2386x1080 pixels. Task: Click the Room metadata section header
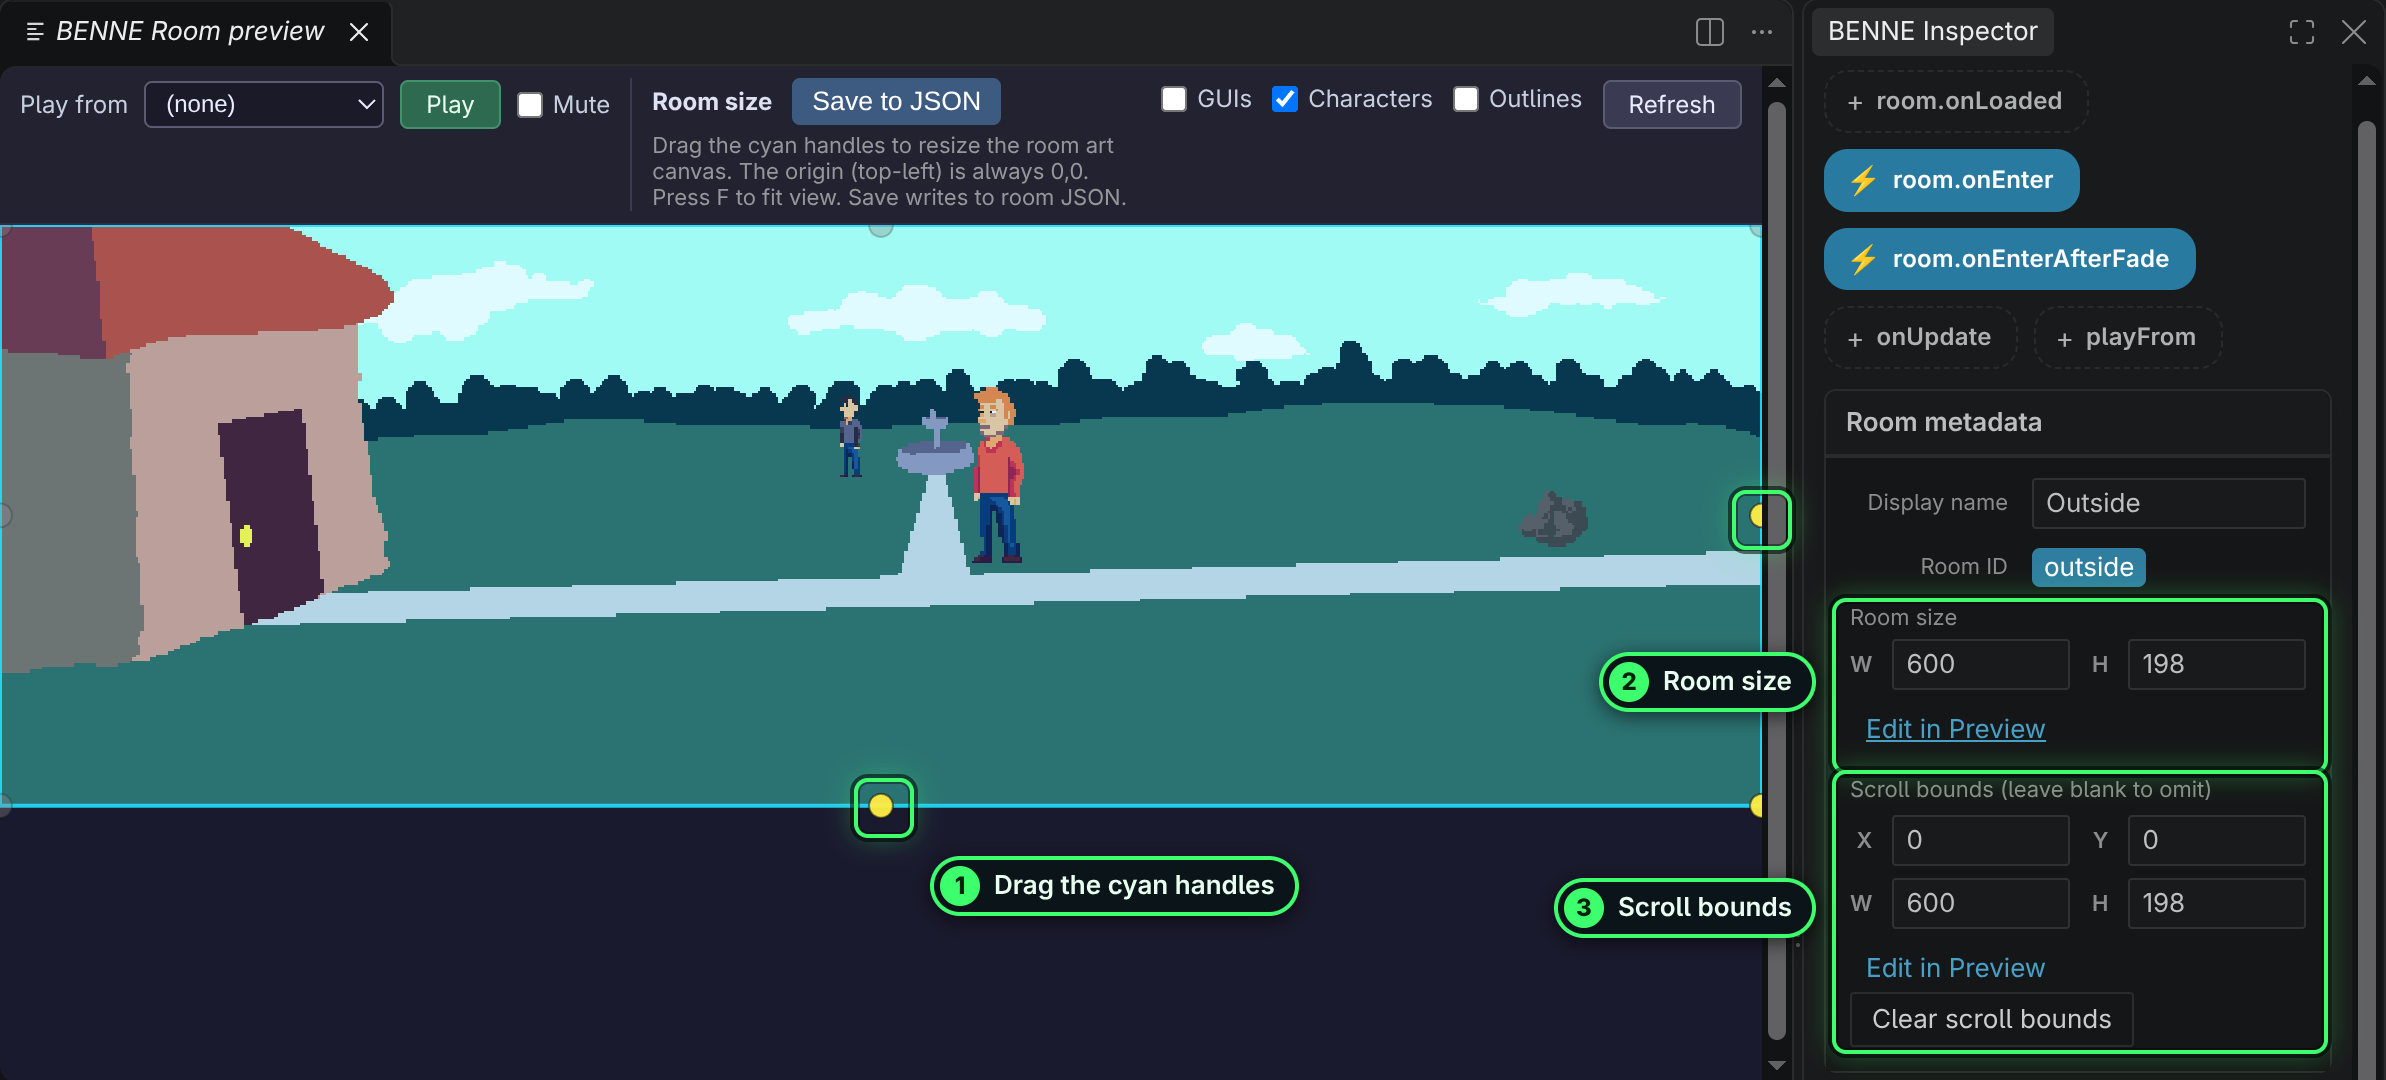click(2078, 423)
